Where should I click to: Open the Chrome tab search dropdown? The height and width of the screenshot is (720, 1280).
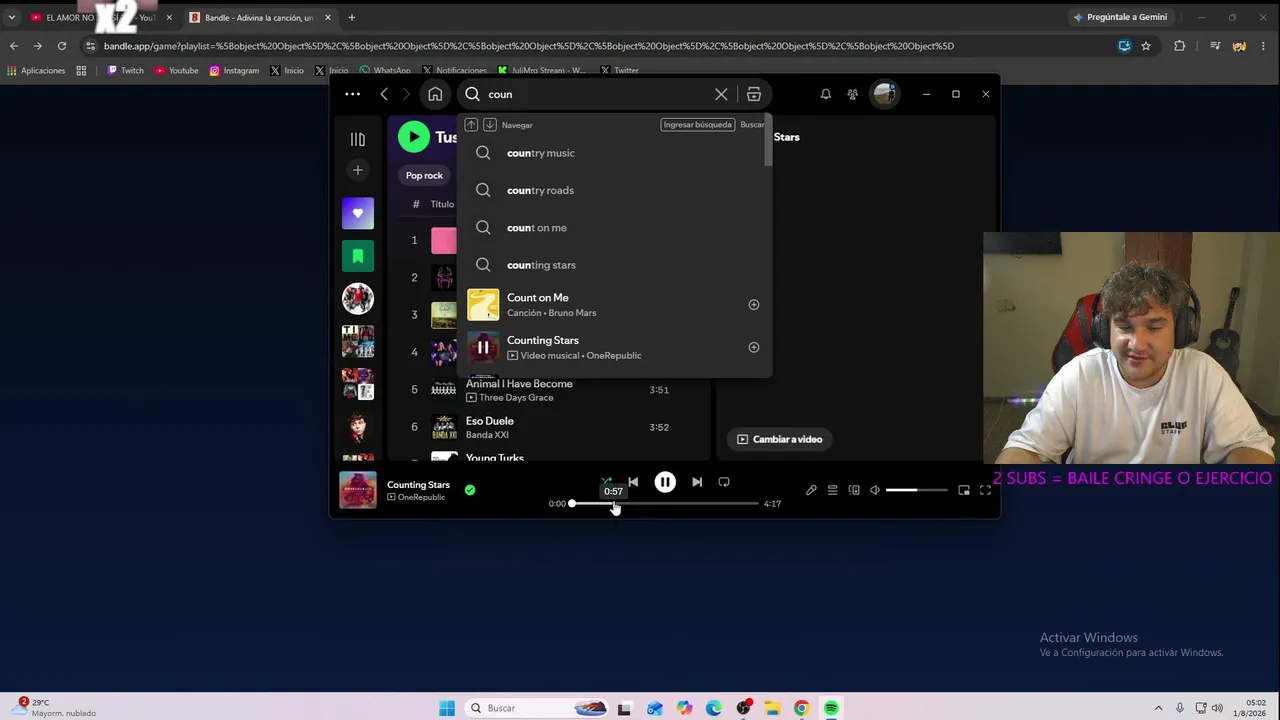pyautogui.click(x=12, y=17)
